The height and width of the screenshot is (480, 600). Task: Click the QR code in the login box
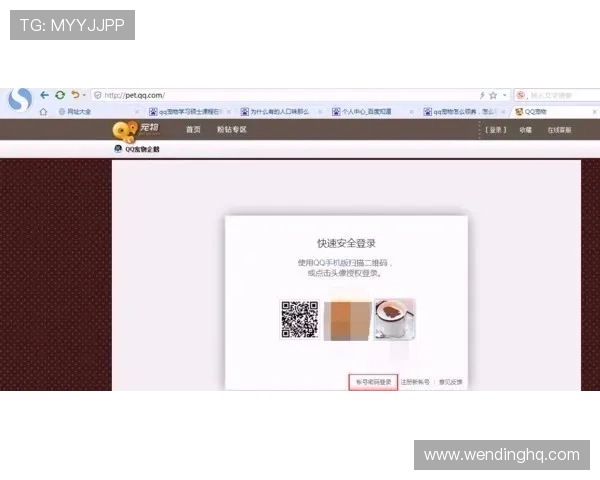(300, 320)
